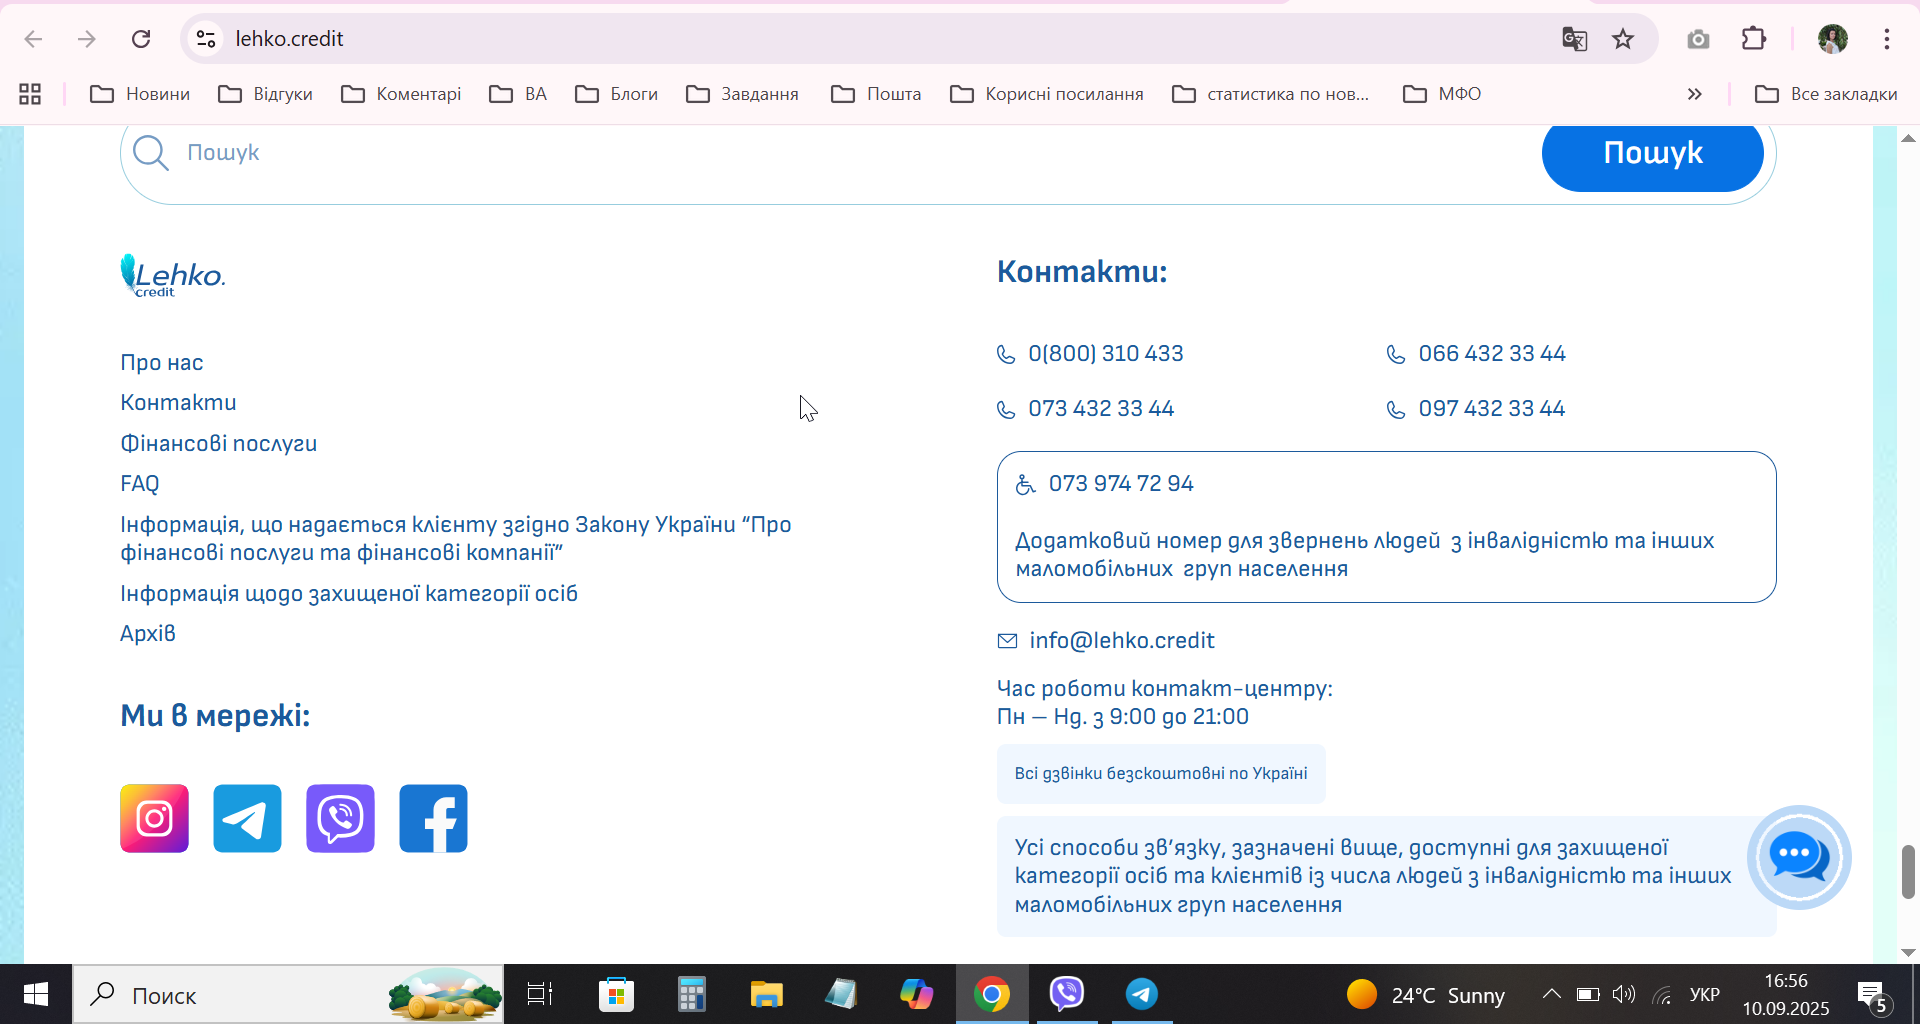Open the Instagram social icon
This screenshot has width=1920, height=1024.
click(x=154, y=818)
